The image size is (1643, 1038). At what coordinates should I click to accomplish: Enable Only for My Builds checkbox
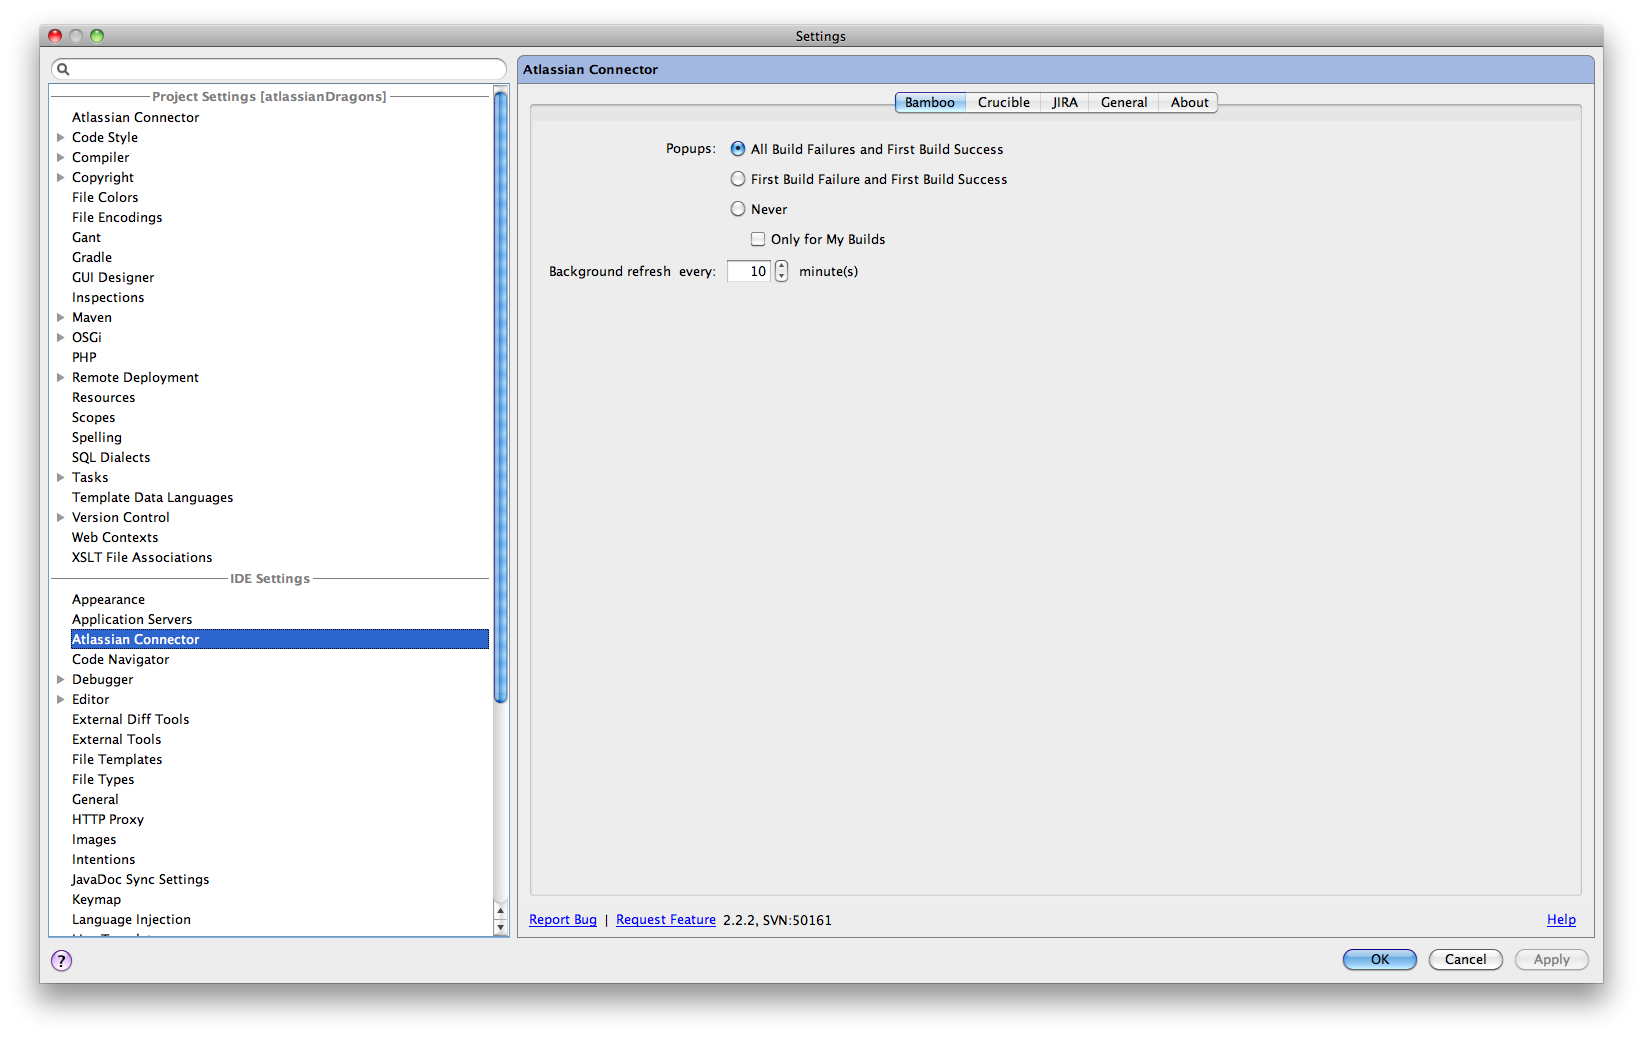(x=758, y=239)
